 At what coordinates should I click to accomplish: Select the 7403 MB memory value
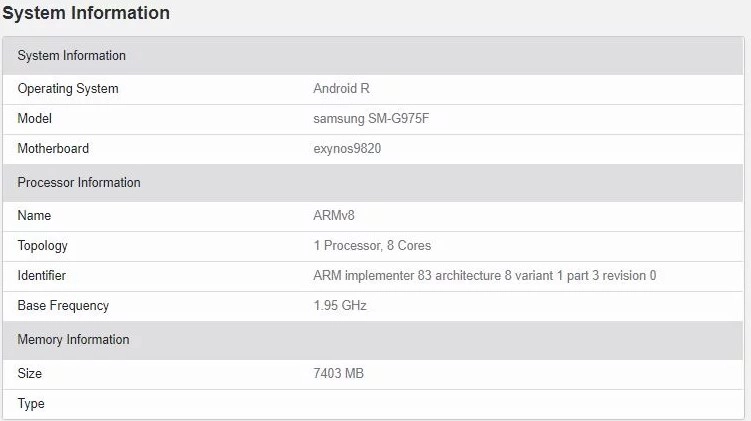click(340, 374)
